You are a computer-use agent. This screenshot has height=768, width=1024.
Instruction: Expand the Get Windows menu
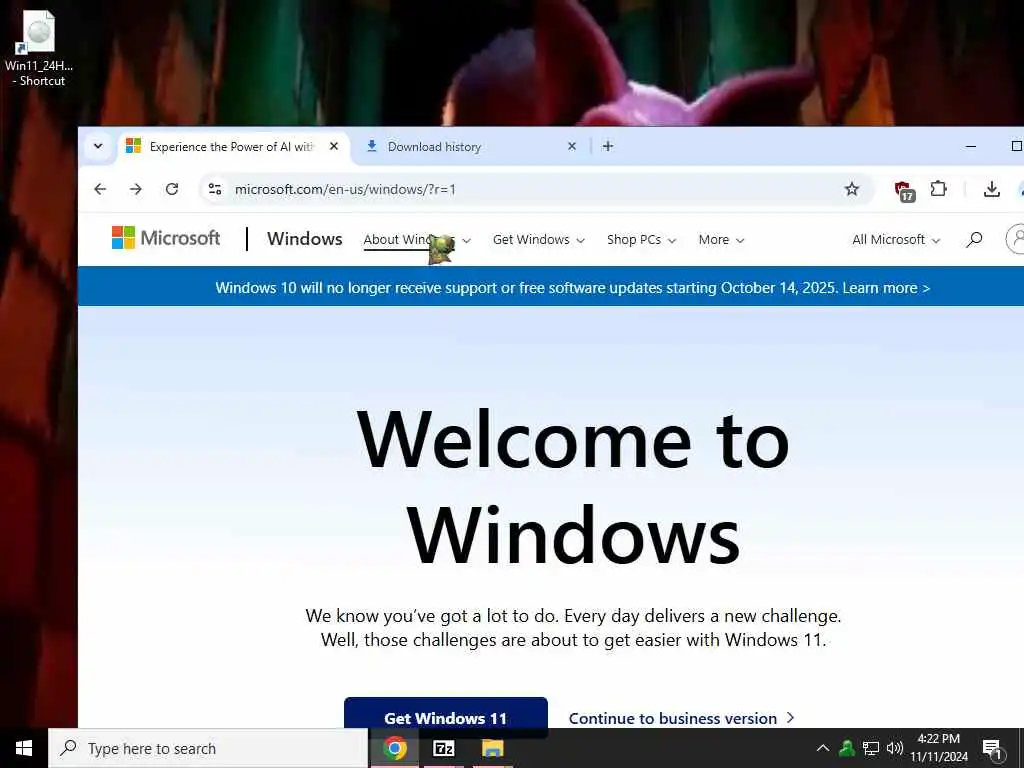(539, 240)
